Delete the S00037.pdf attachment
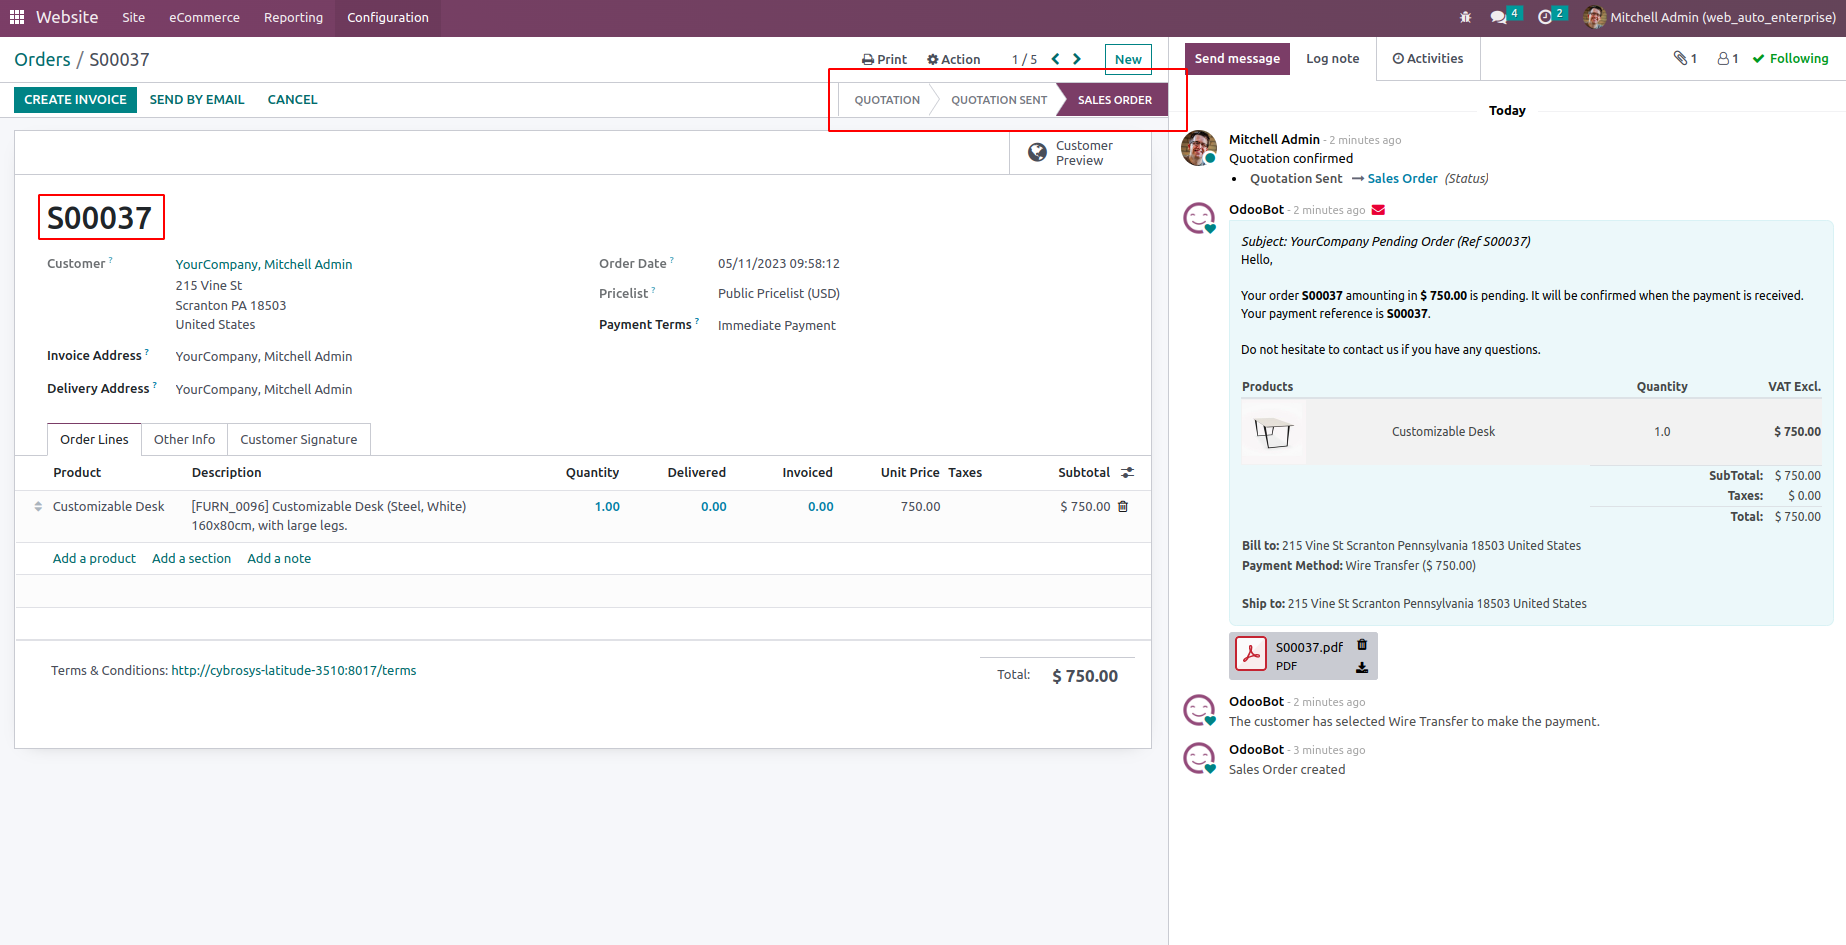 tap(1362, 646)
